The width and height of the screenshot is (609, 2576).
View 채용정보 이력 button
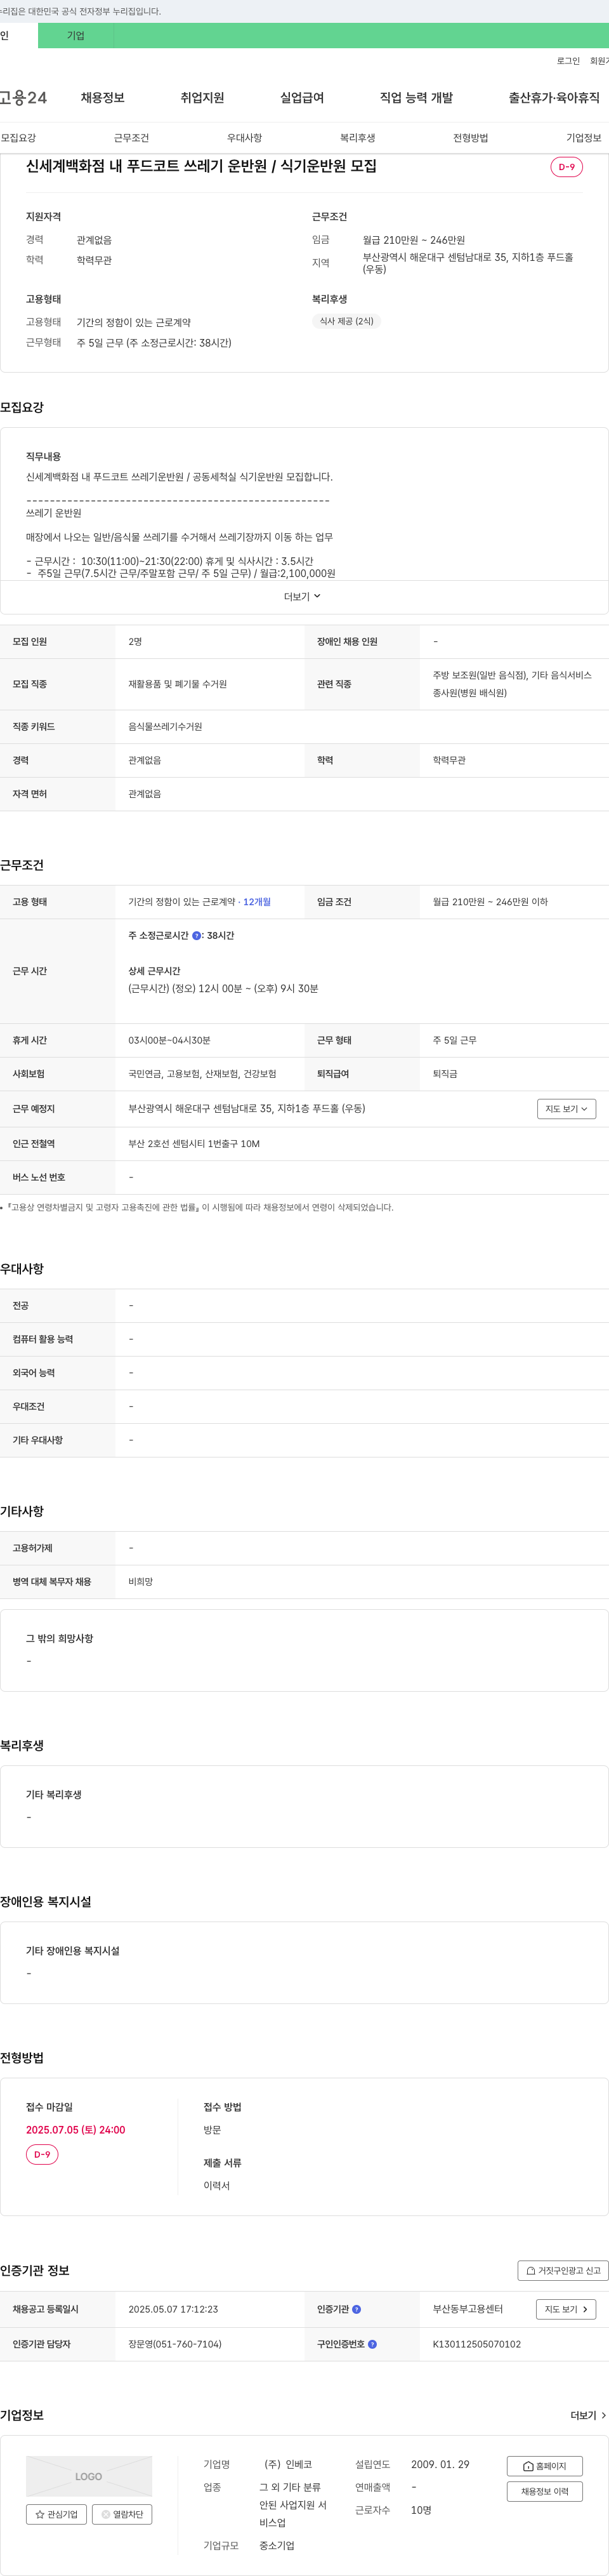pyautogui.click(x=544, y=2492)
